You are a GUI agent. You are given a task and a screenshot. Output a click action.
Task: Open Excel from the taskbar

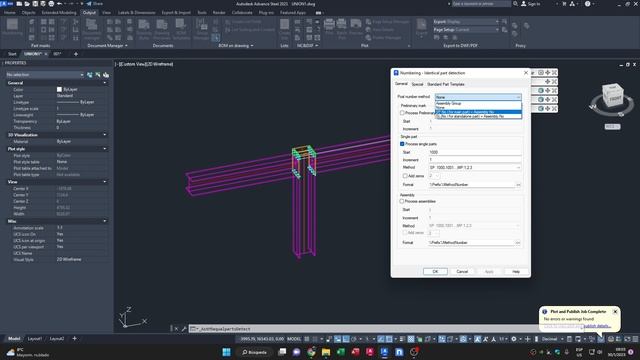click(341, 352)
